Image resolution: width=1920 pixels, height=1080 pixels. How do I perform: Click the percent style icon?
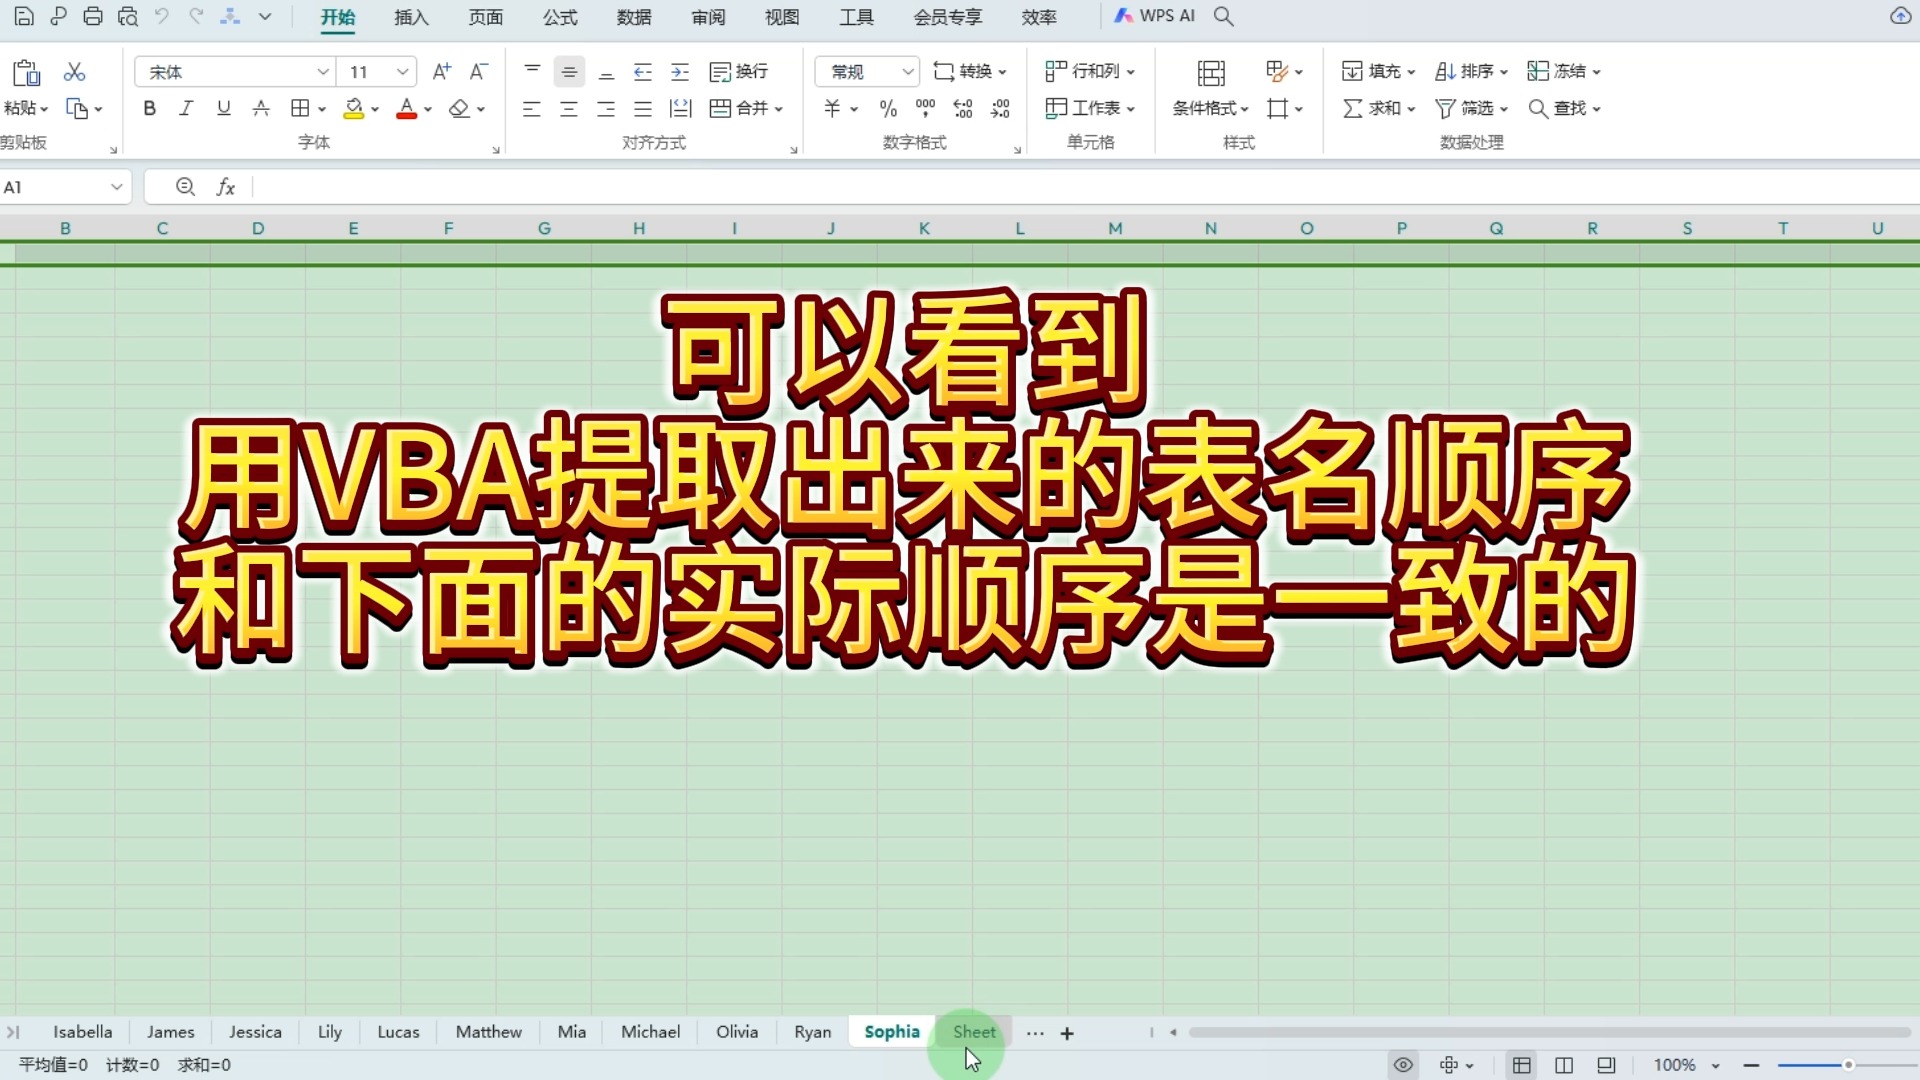click(x=888, y=108)
